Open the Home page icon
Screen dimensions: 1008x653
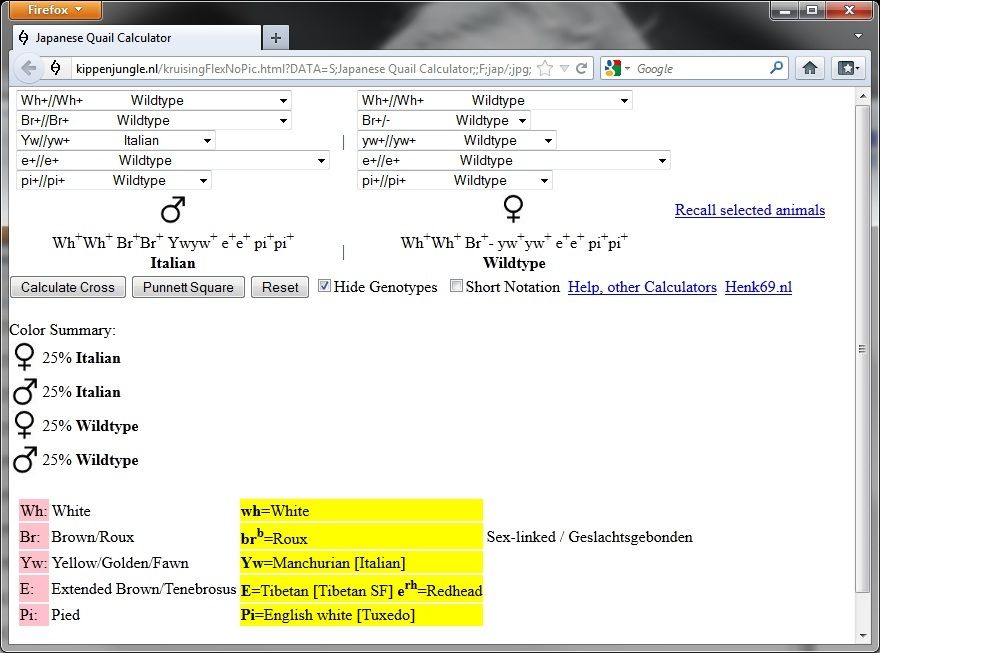pos(810,68)
